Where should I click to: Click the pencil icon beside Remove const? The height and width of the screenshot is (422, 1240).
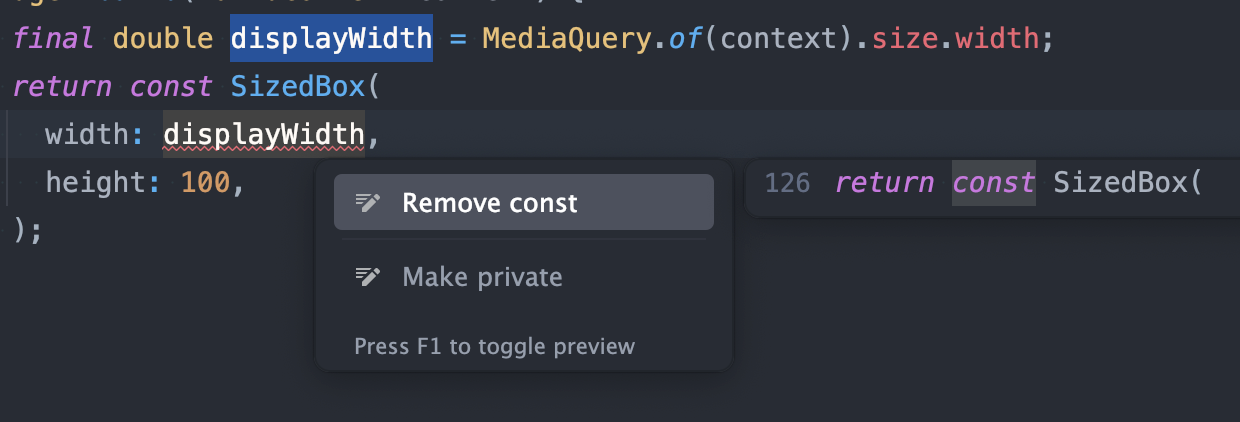pyautogui.click(x=368, y=203)
